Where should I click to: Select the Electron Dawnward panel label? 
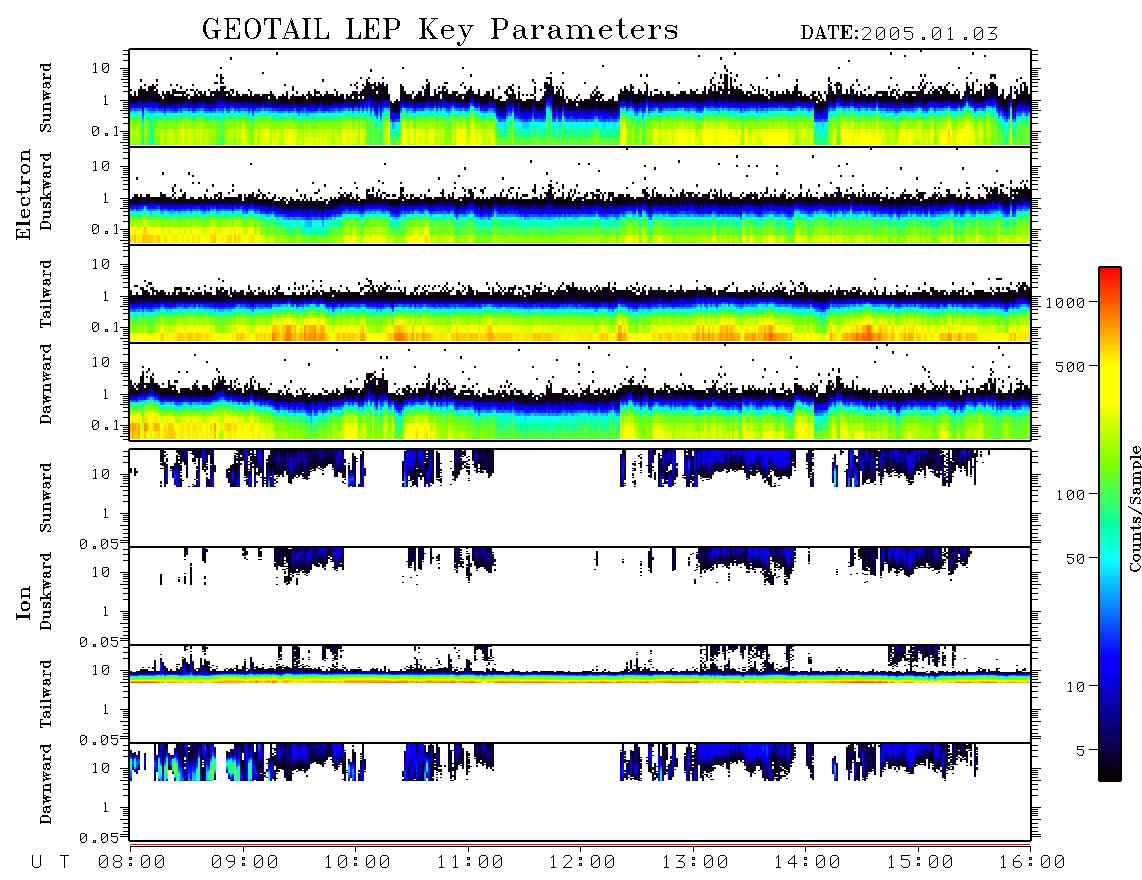point(46,385)
